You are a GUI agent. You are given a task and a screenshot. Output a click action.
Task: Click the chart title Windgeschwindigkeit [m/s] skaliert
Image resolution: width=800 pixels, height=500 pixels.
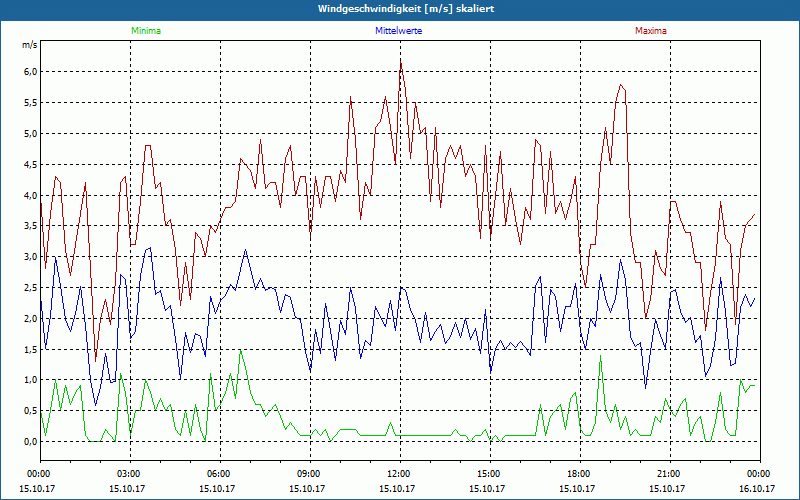tap(406, 9)
